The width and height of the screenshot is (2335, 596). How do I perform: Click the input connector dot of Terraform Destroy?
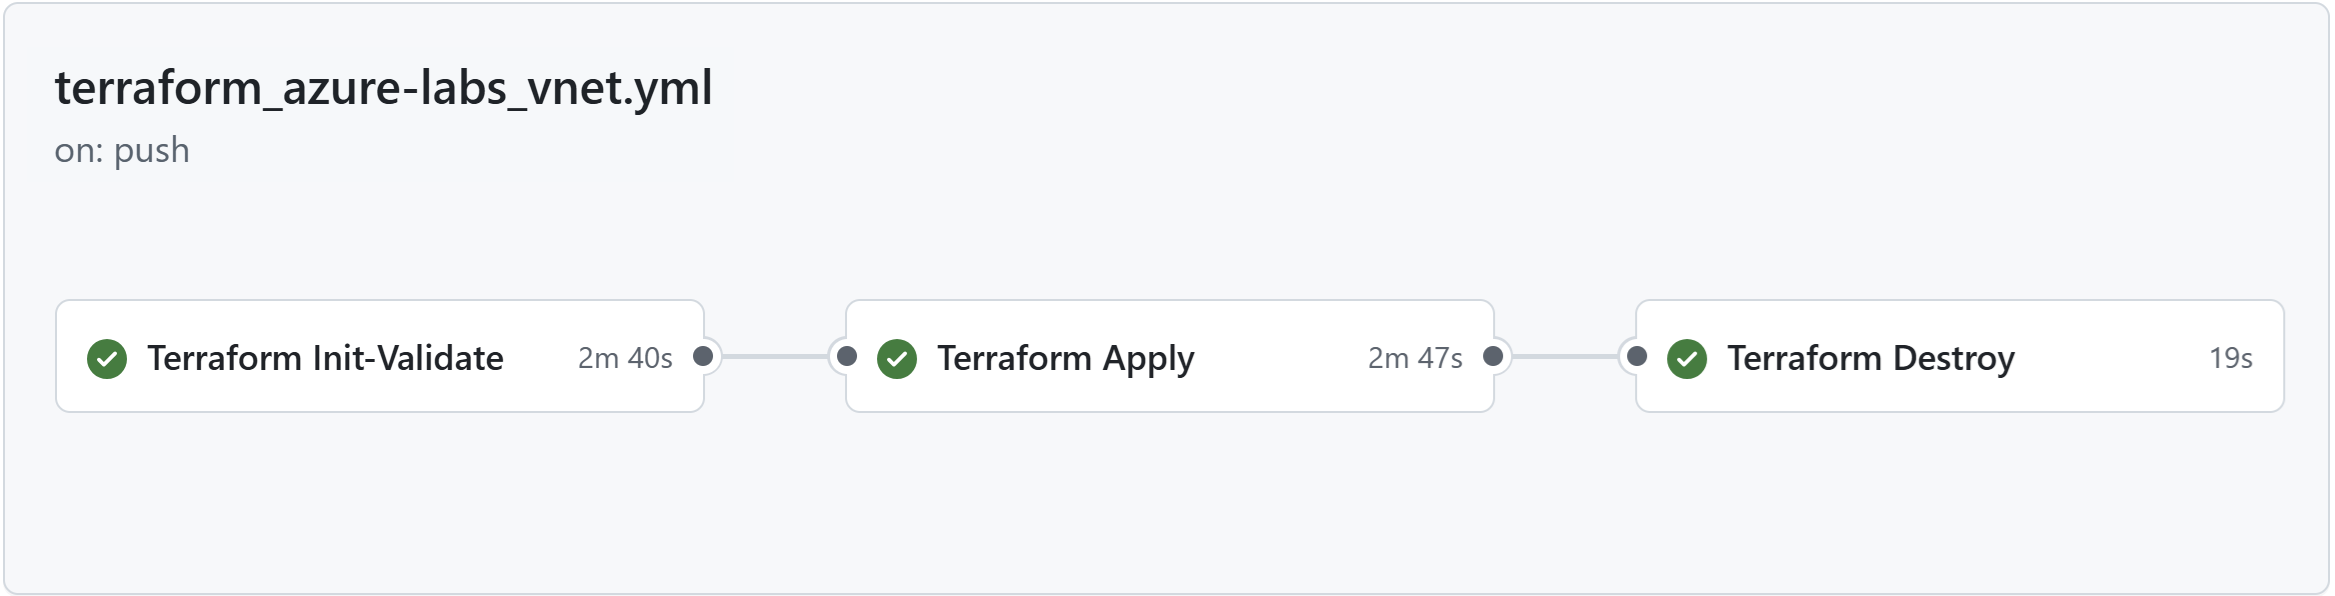click(x=1637, y=356)
